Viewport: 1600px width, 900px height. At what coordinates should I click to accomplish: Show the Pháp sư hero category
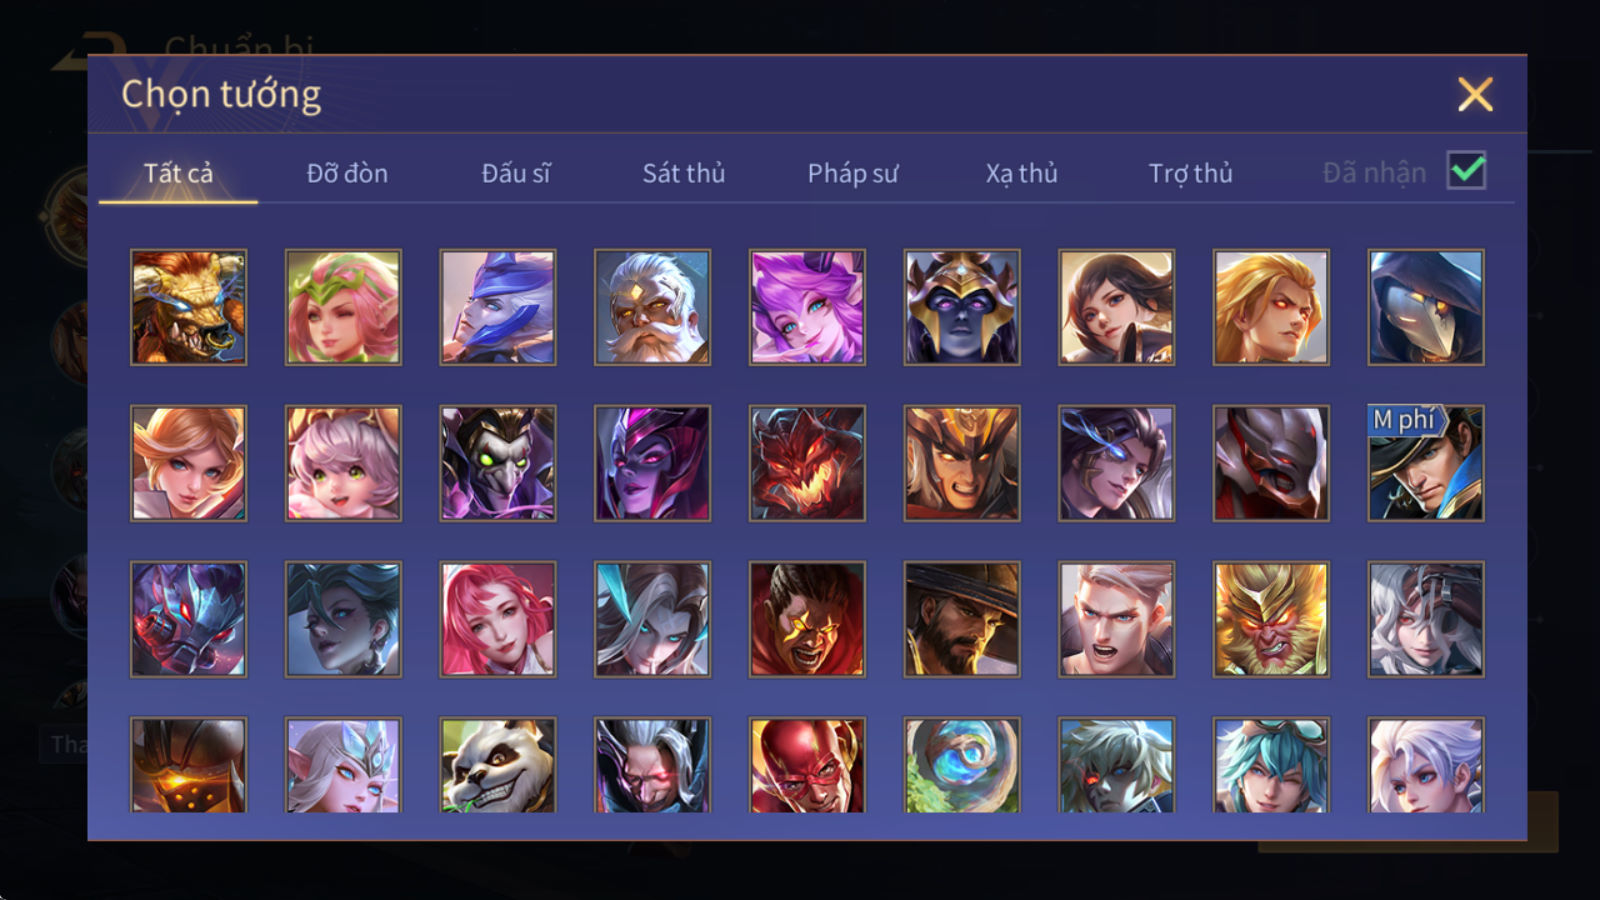(x=852, y=173)
